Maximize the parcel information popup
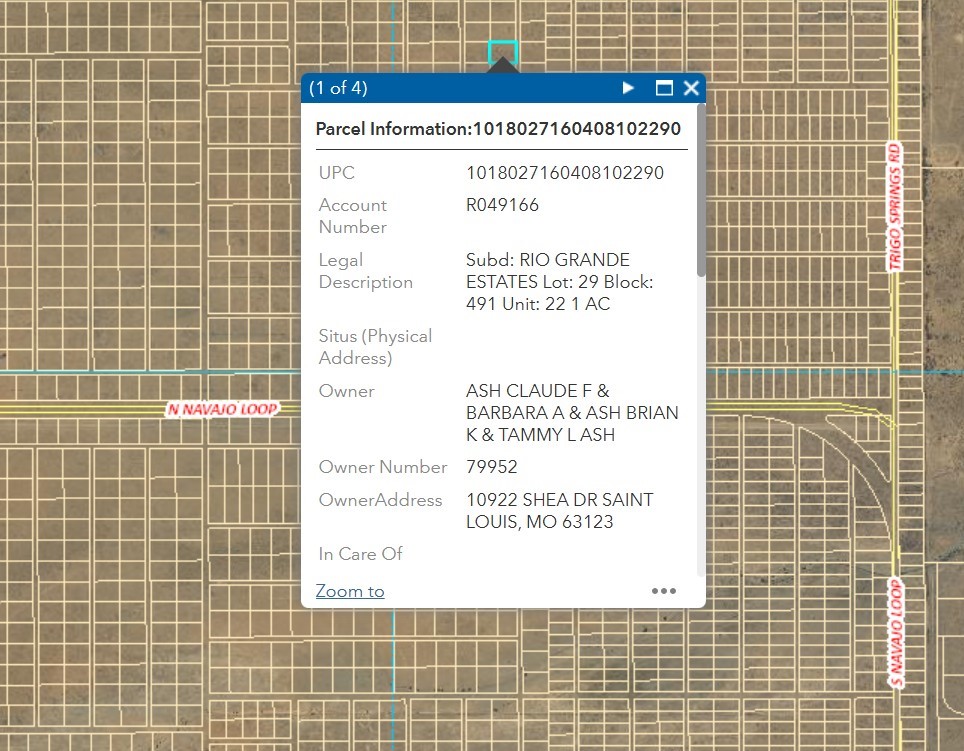The image size is (964, 751). (664, 88)
